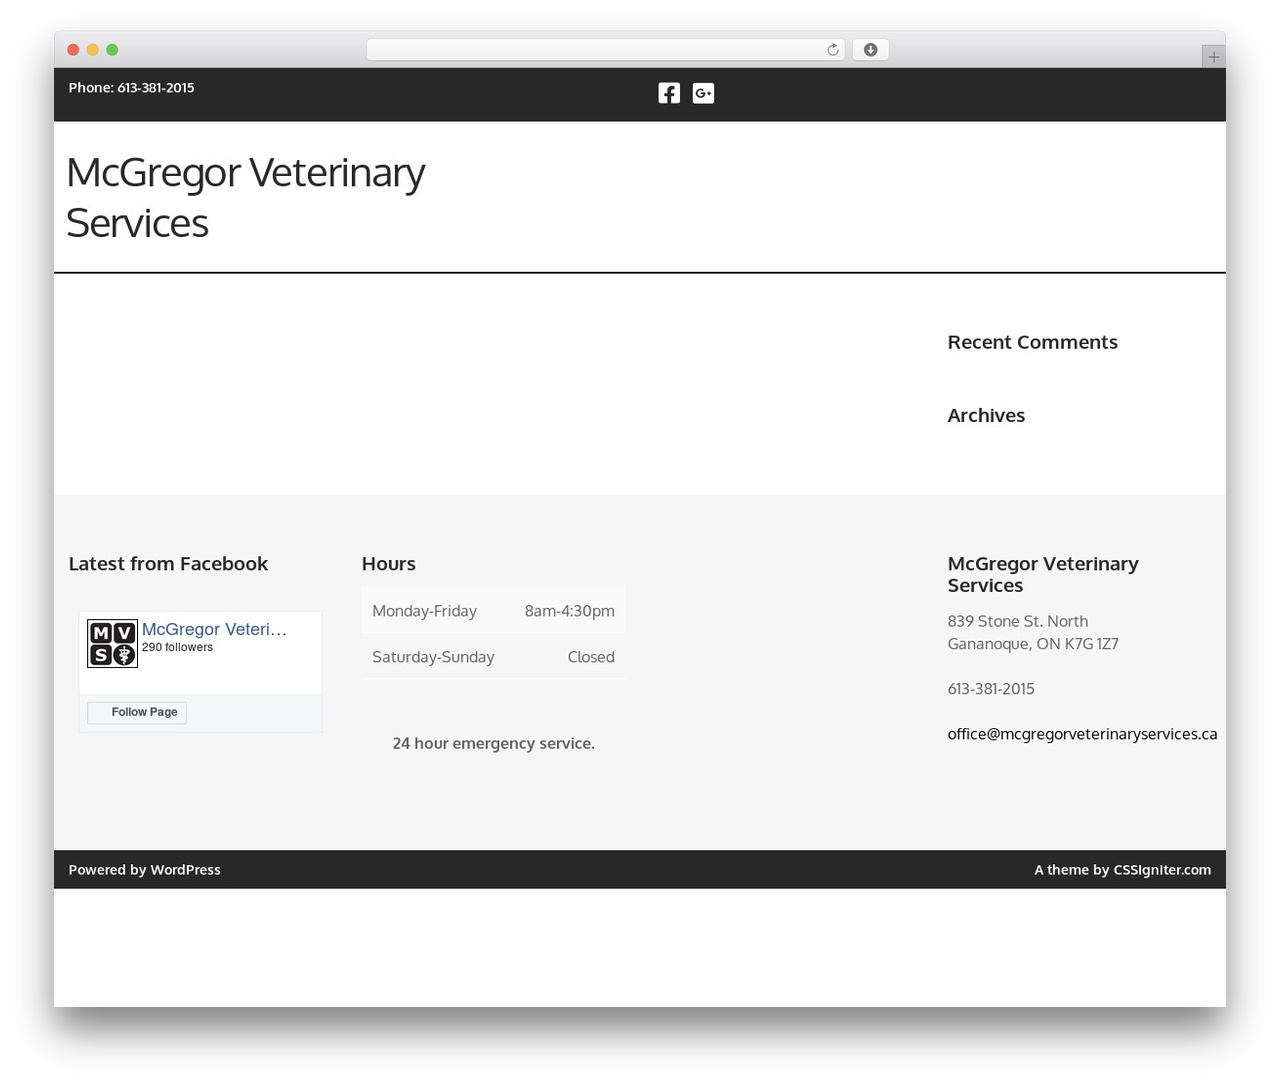Open the Google Plus social icon
The width and height of the screenshot is (1280, 1084).
tap(703, 93)
